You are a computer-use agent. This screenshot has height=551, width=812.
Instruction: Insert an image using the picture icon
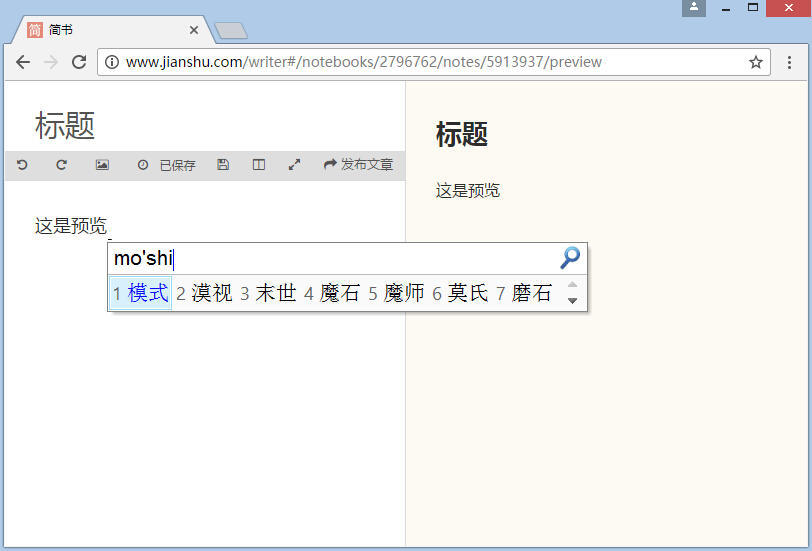click(102, 165)
